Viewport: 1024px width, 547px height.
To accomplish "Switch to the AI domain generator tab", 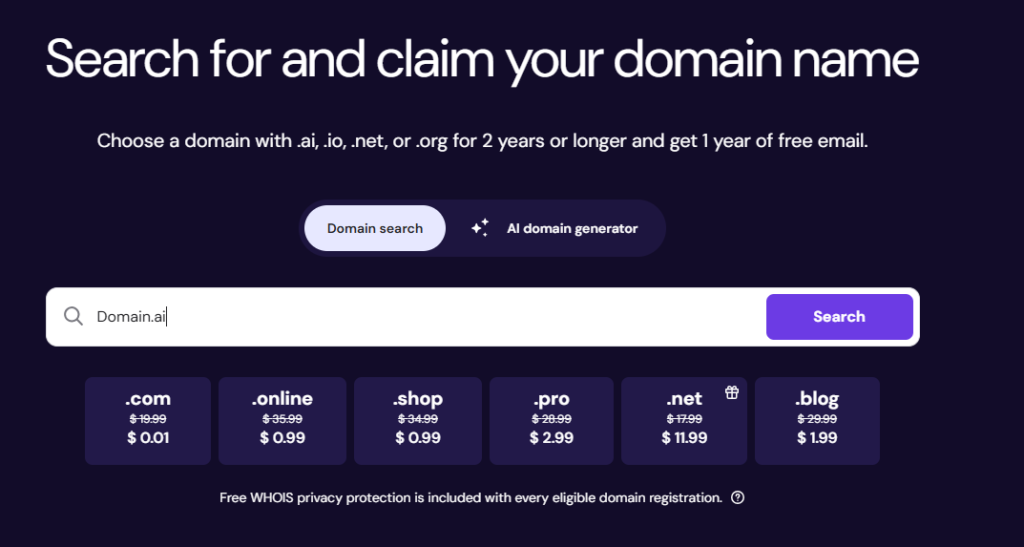I will (x=571, y=228).
